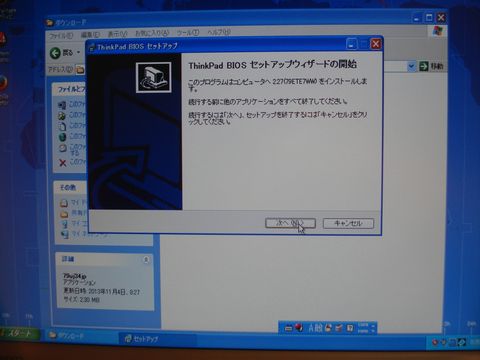The image size is (480, 360).
Task: Click the 般 conversion mode in language bar
Action: pos(319,328)
